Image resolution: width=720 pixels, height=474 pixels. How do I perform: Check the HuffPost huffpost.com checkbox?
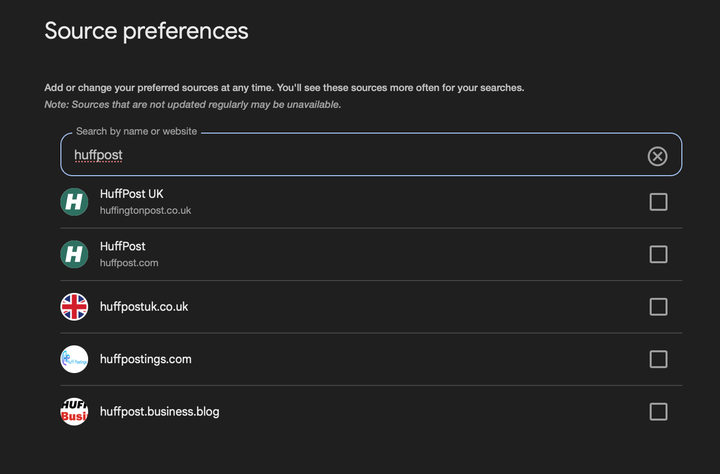[x=658, y=255]
